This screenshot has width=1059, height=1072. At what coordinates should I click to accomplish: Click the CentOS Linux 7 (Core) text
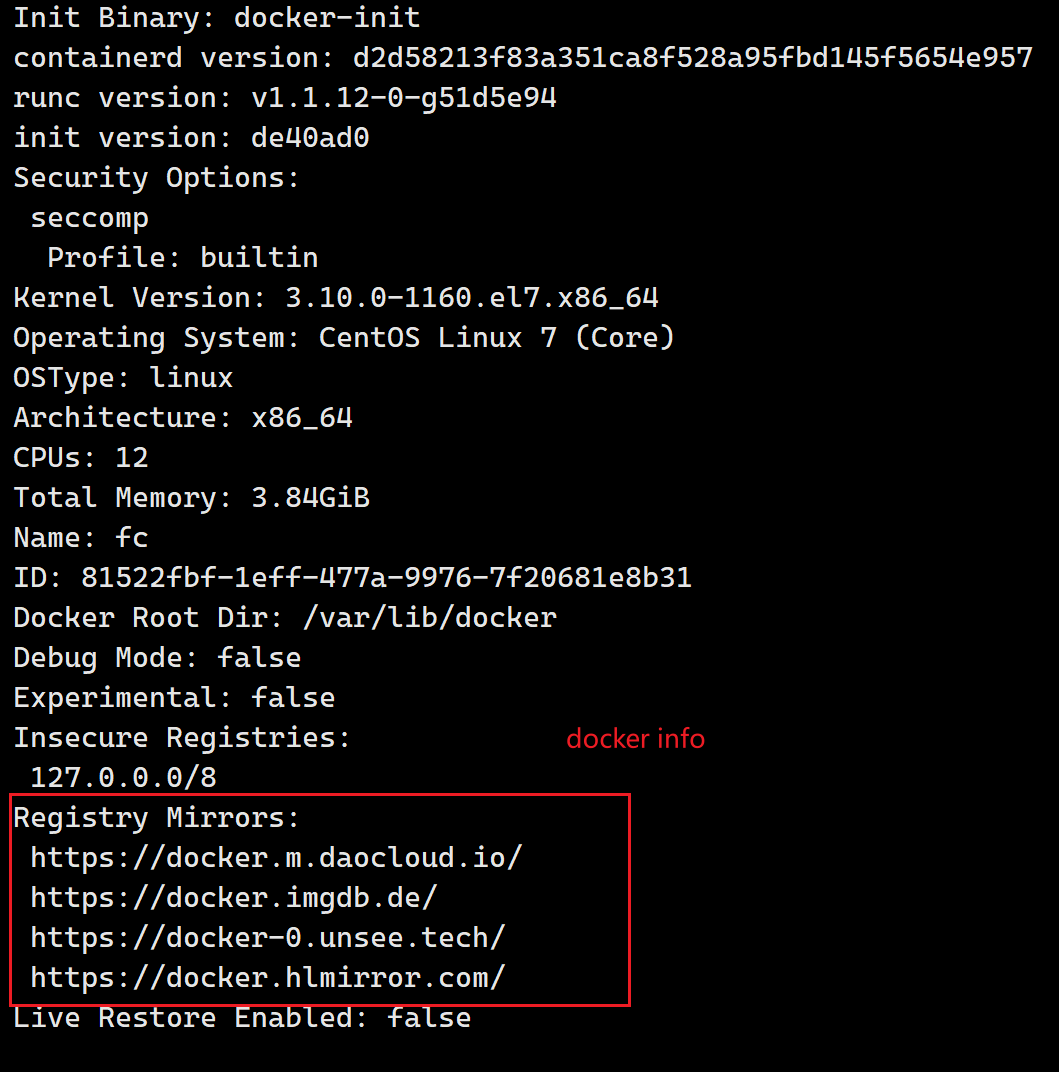(496, 338)
